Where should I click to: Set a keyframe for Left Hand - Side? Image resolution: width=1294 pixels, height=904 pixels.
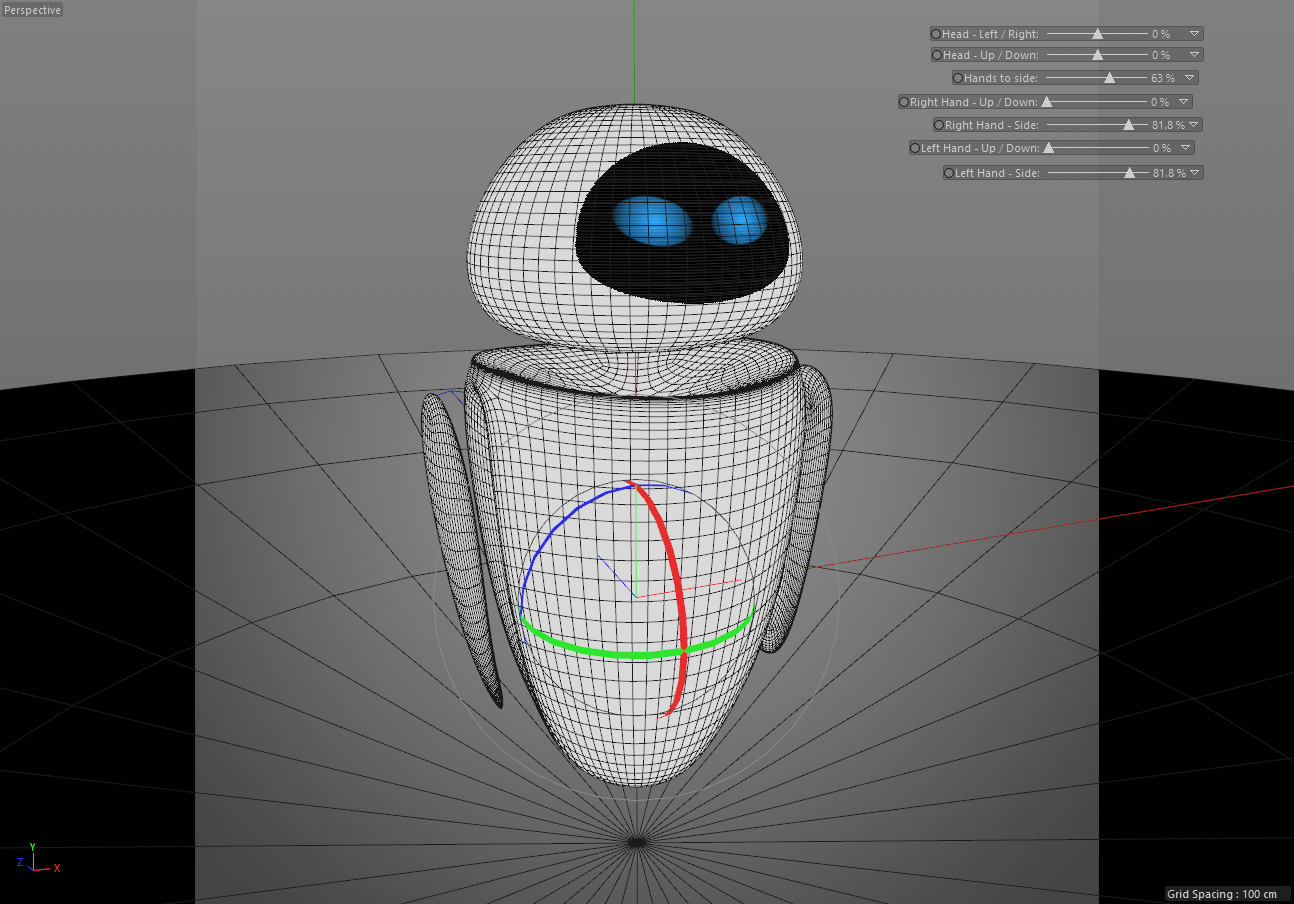[948, 172]
